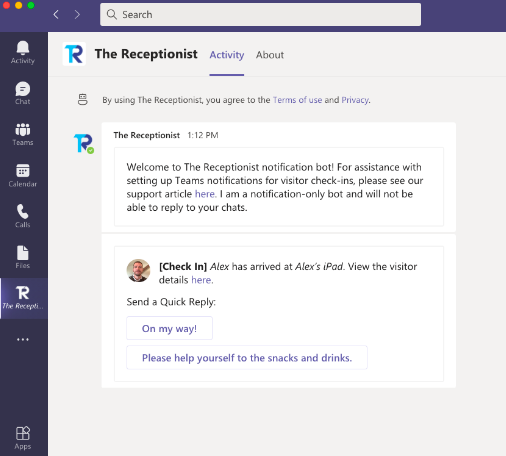Select The Receptionist app in sidebar
506x456 pixels.
23,298
